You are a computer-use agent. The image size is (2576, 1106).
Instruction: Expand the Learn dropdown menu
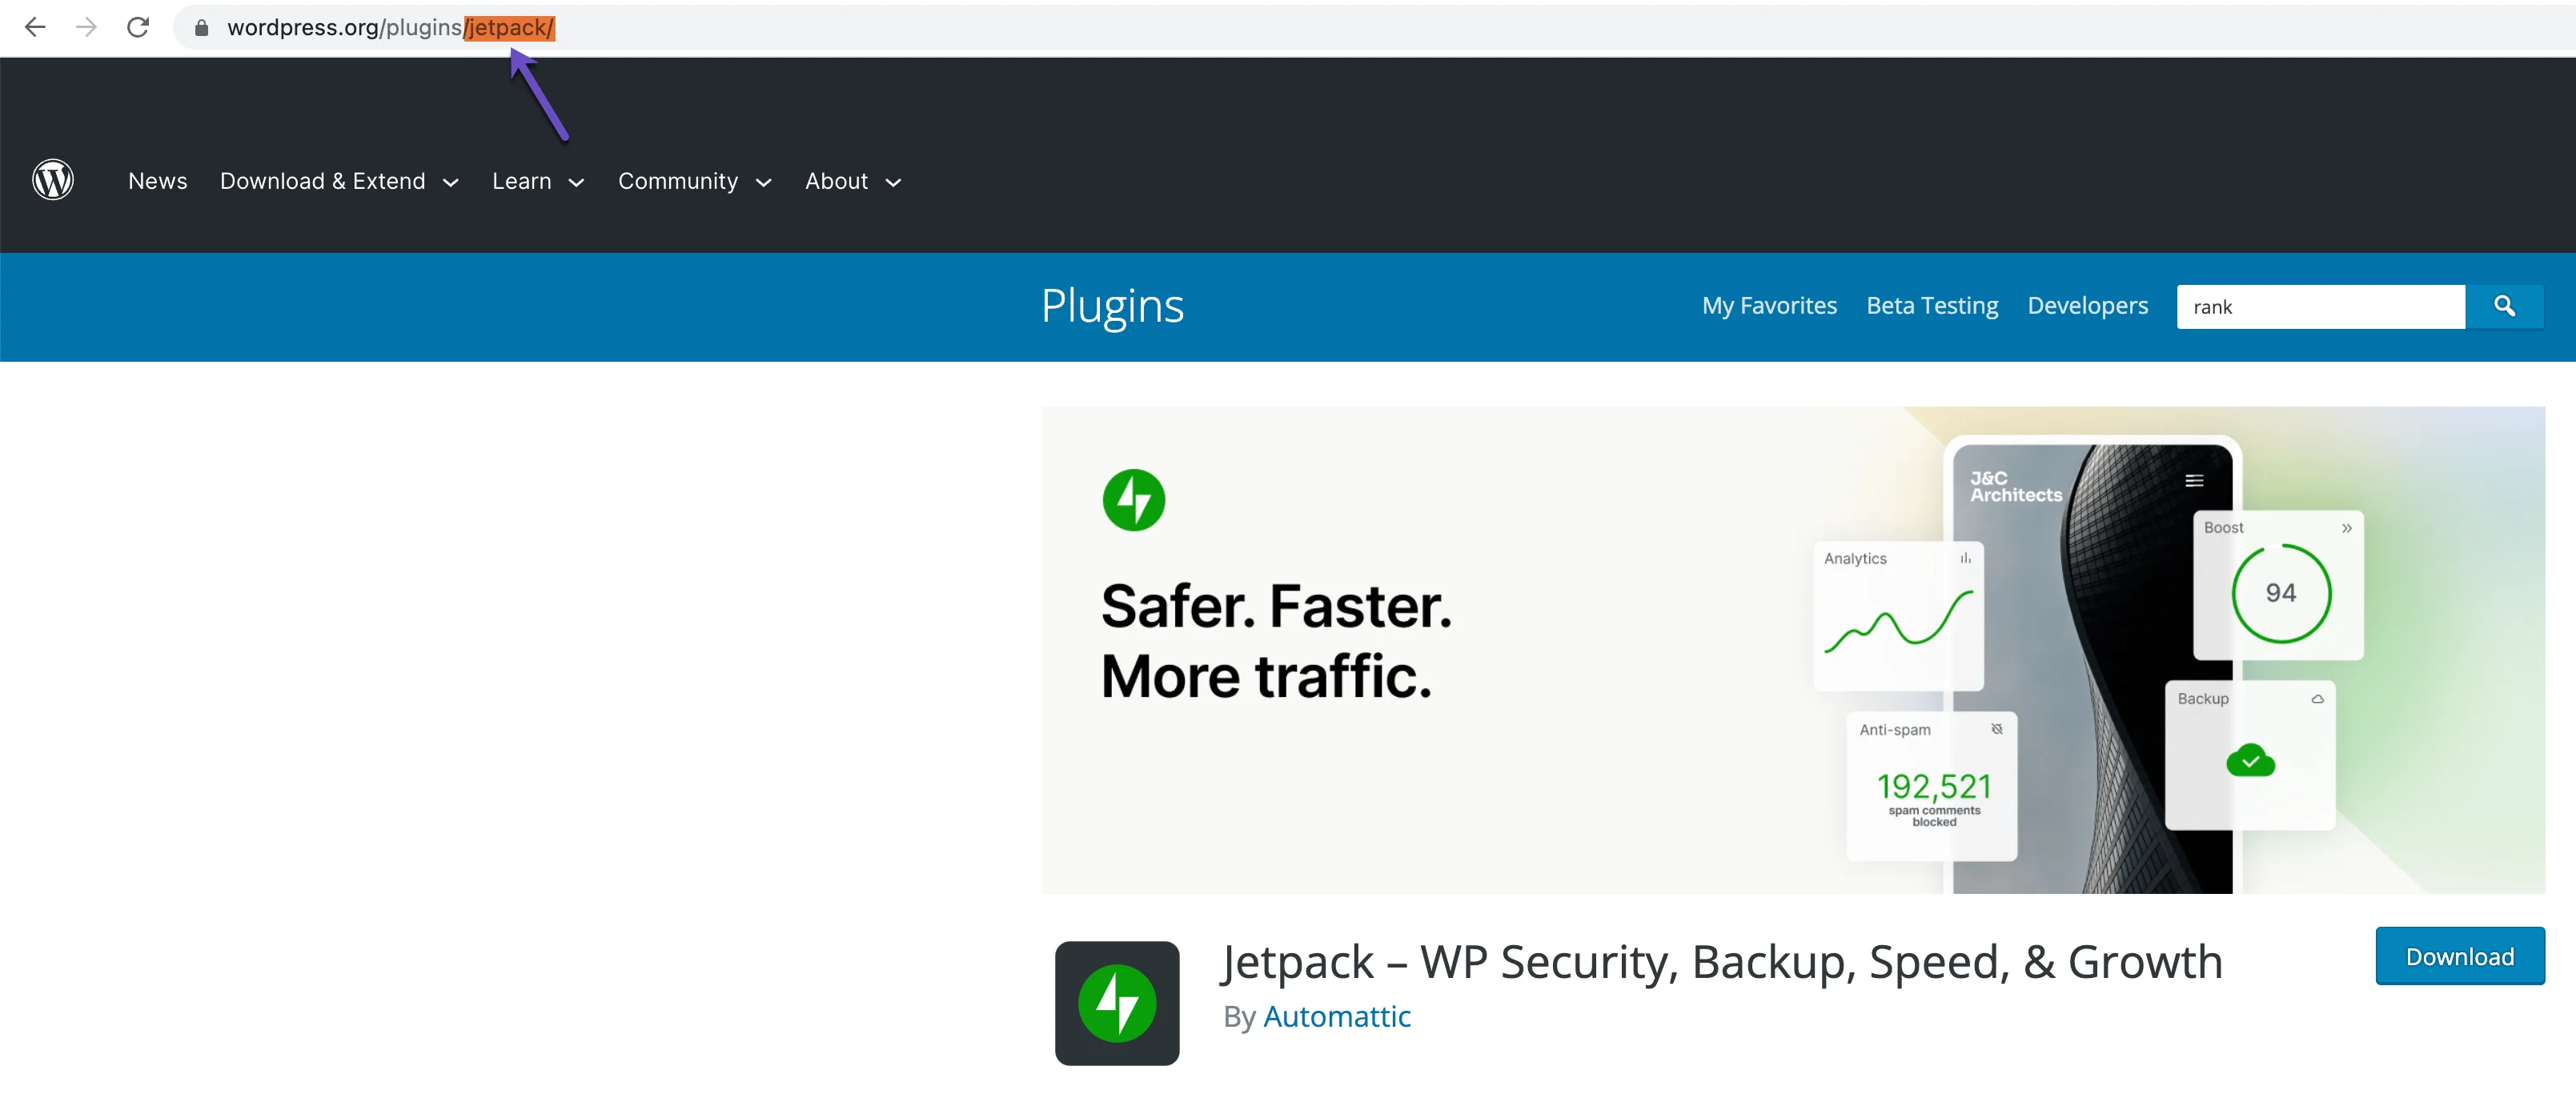(x=537, y=181)
